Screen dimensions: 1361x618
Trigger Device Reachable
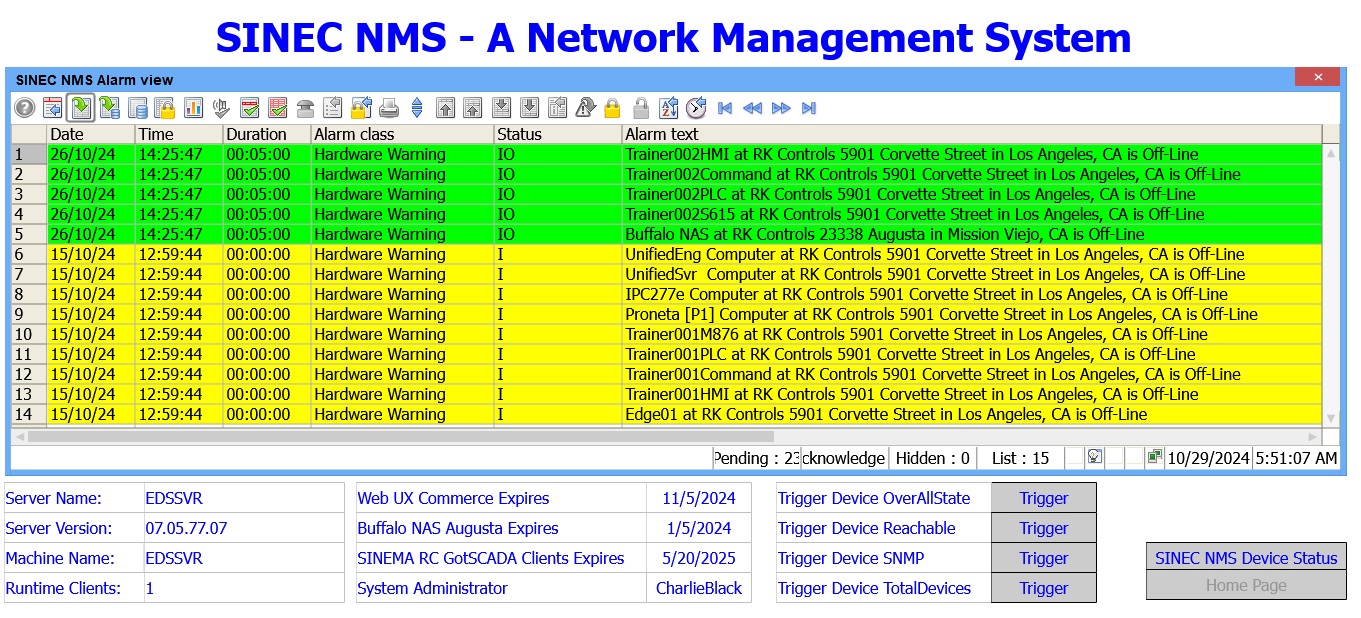pyautogui.click(x=1044, y=528)
